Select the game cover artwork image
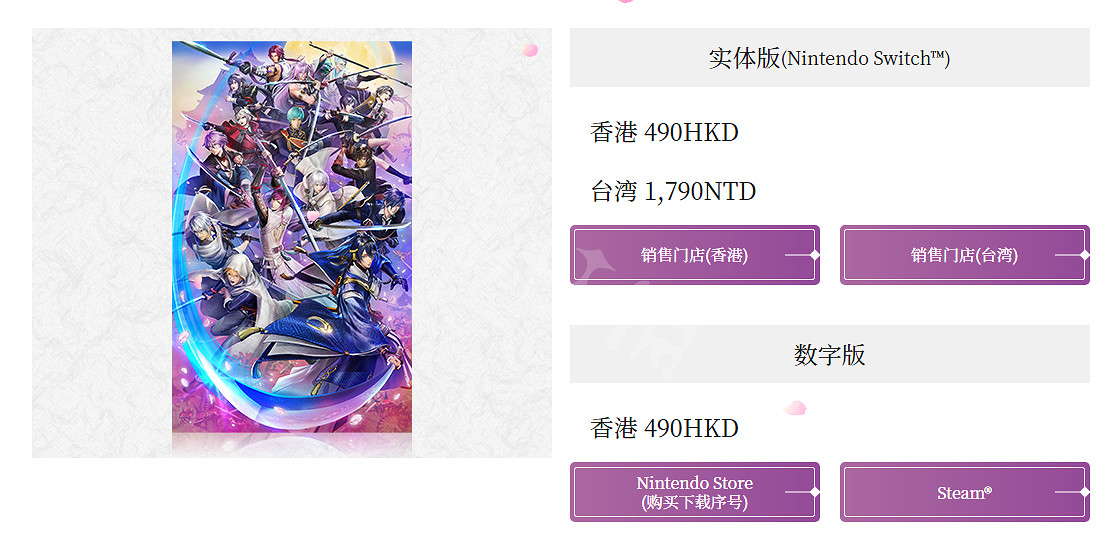 pyautogui.click(x=291, y=236)
